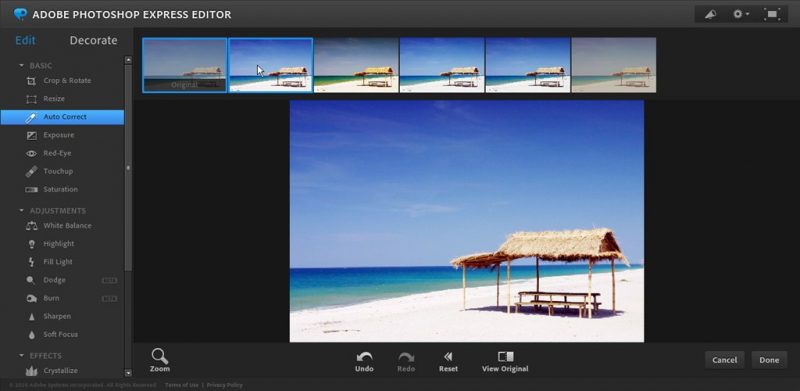This screenshot has width=800, height=391.
Task: Click the Zoom magnifier button
Action: coord(160,360)
